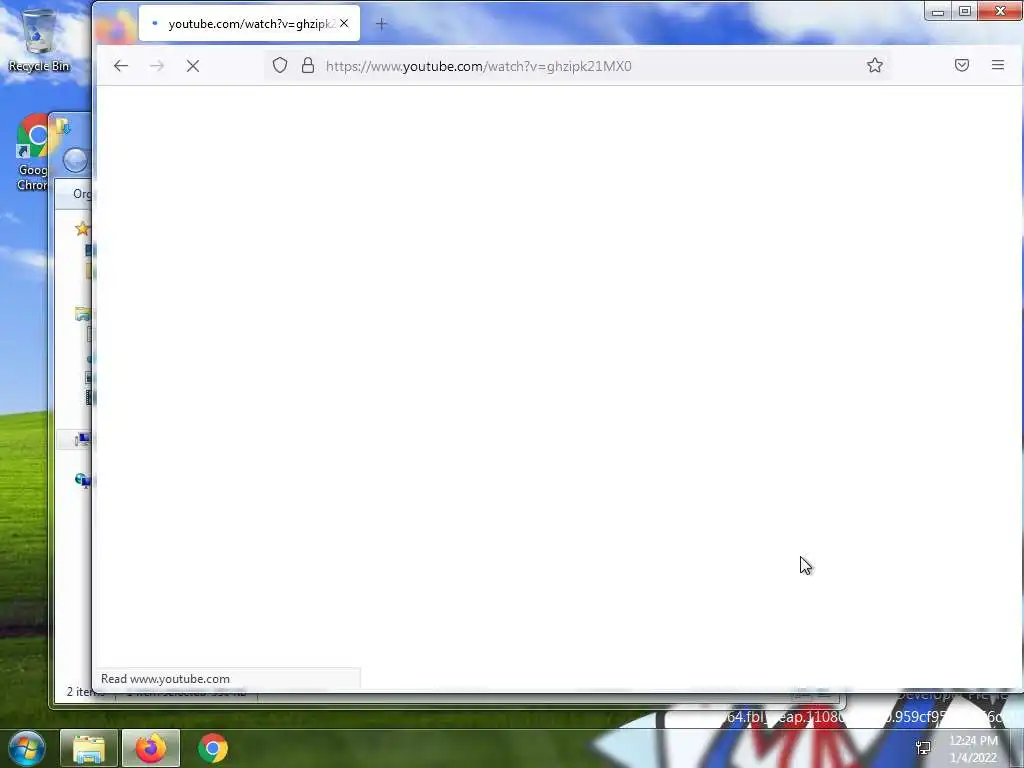
Task: Stop loading the YouTube page
Action: [x=193, y=66]
